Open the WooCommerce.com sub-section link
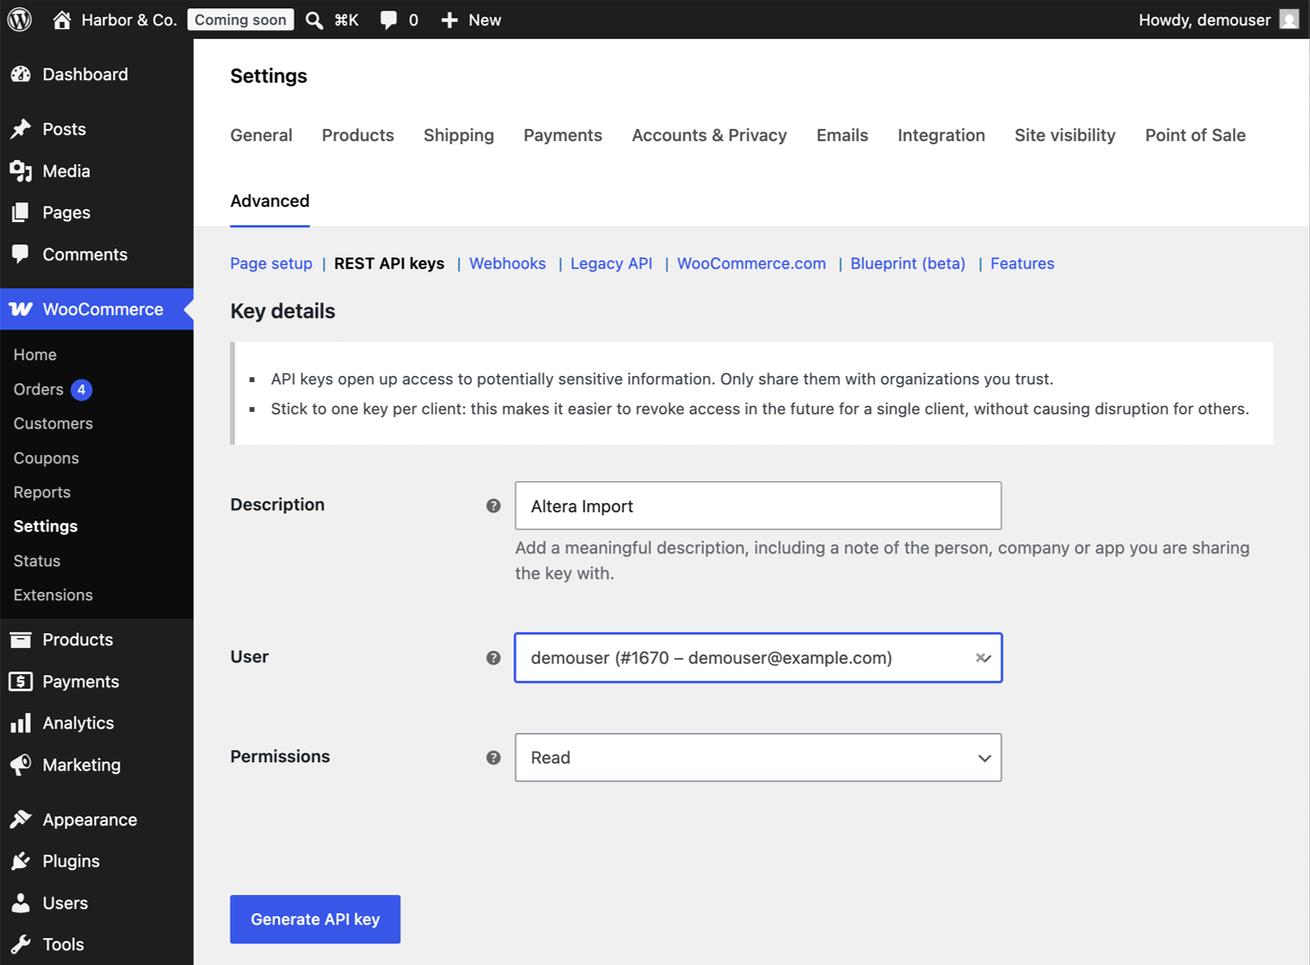The height and width of the screenshot is (965, 1310). pyautogui.click(x=751, y=263)
